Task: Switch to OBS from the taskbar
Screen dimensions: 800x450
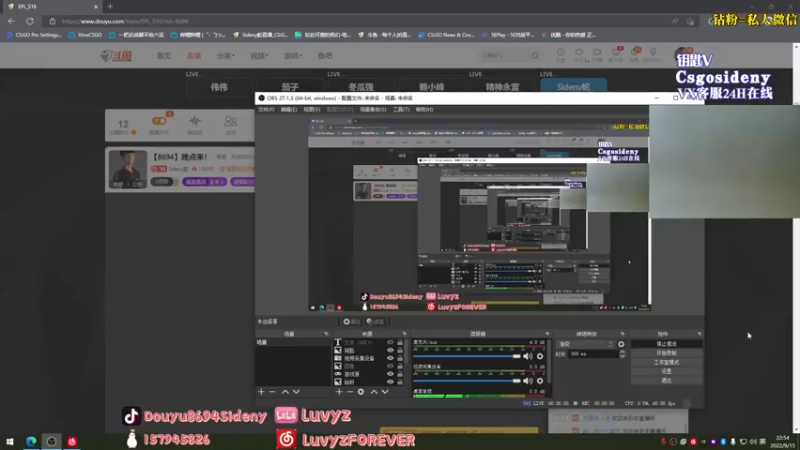Action: [x=52, y=441]
